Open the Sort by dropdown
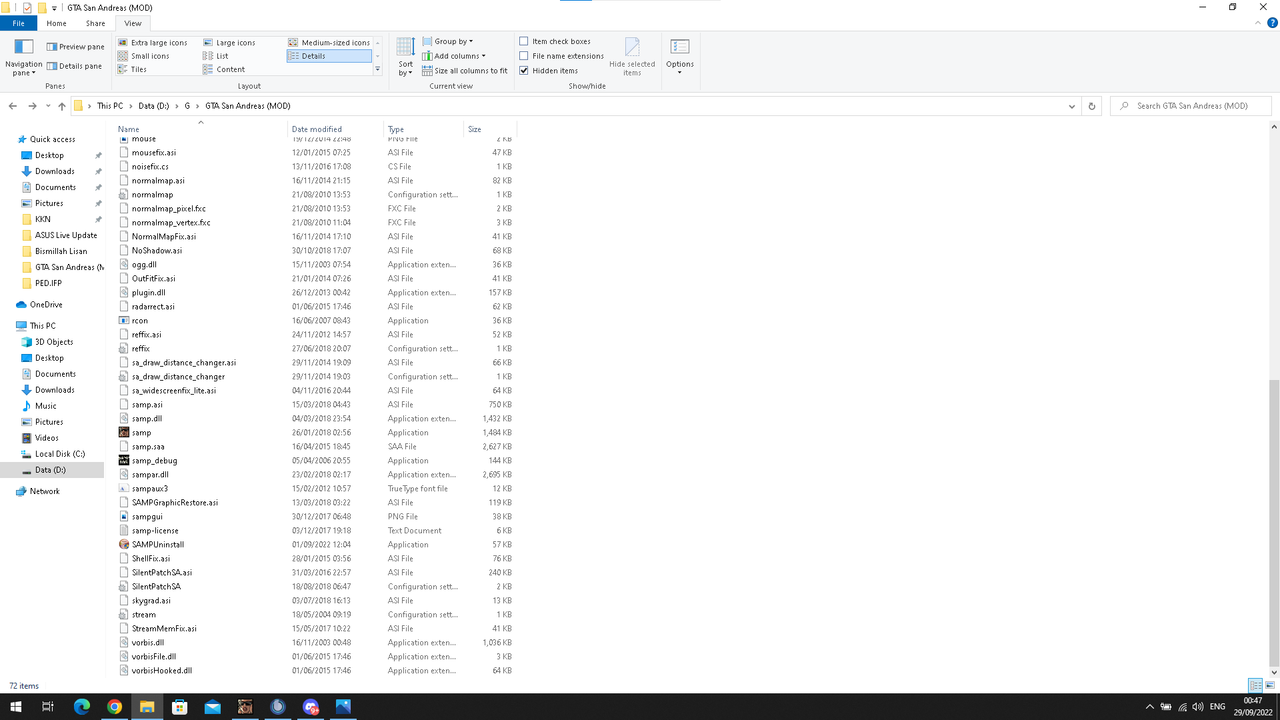This screenshot has width=1280, height=720. point(405,58)
